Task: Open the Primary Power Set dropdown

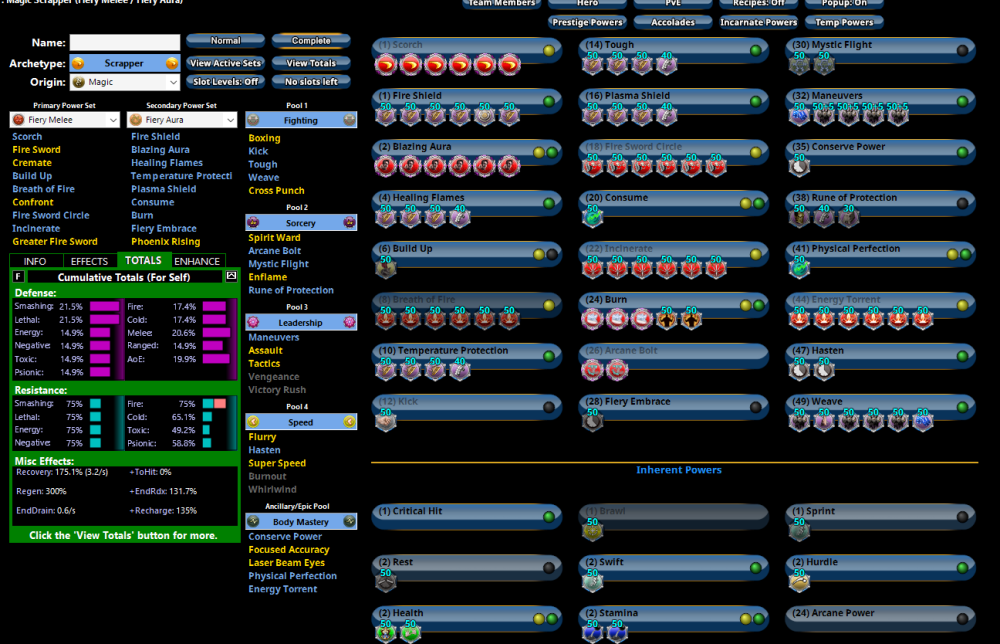Action: [63, 119]
